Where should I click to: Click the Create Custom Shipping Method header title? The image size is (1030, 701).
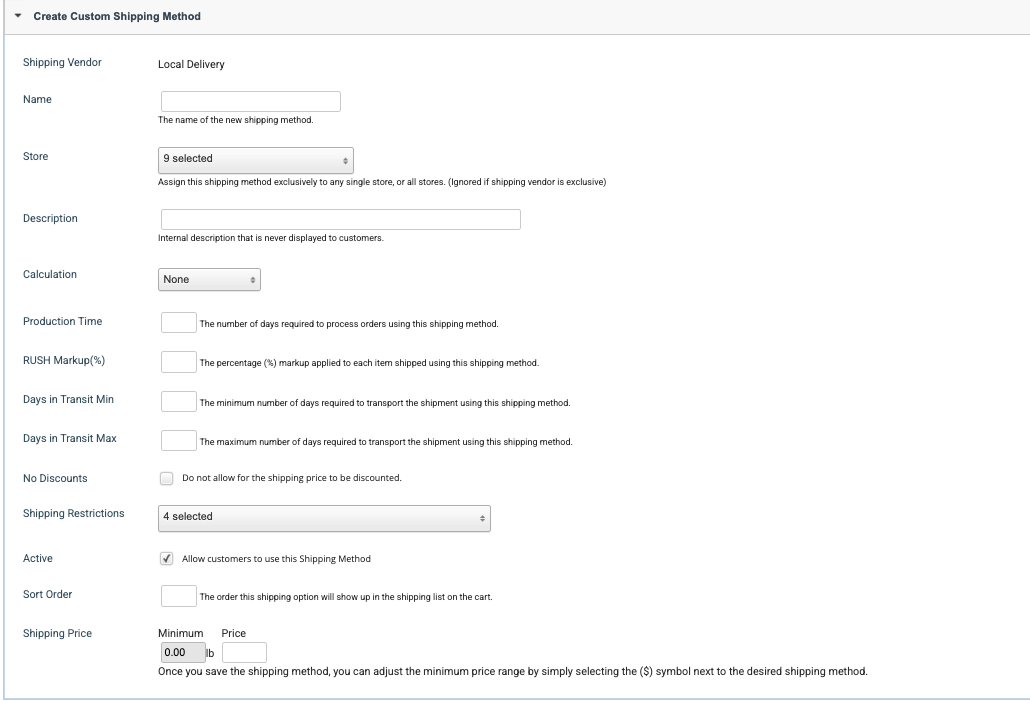point(117,16)
